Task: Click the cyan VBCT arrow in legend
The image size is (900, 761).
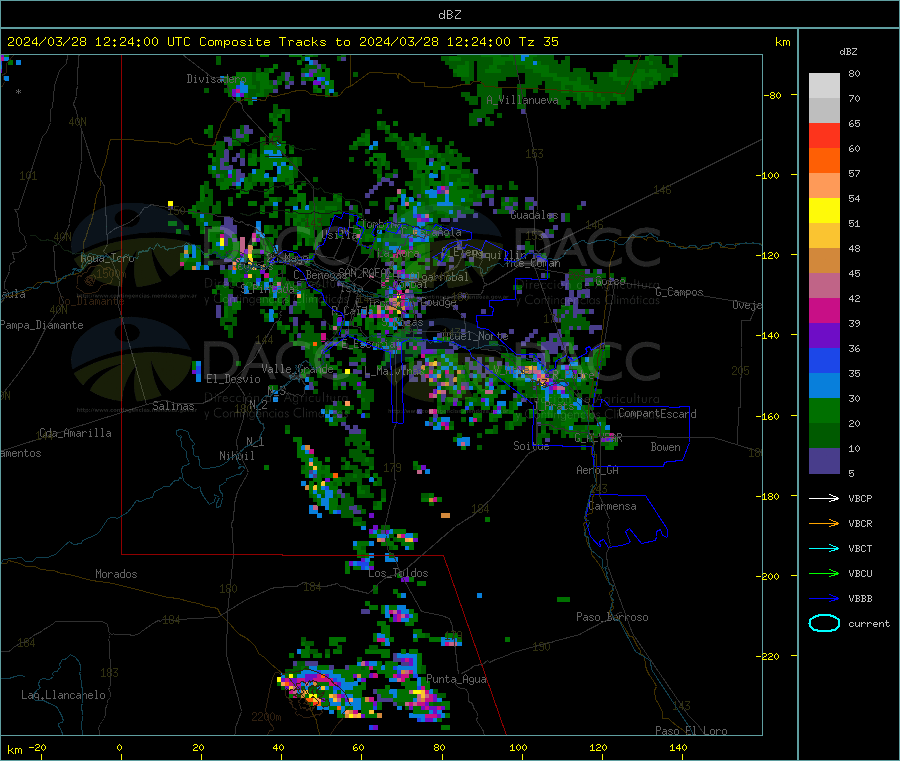Action: (x=824, y=549)
